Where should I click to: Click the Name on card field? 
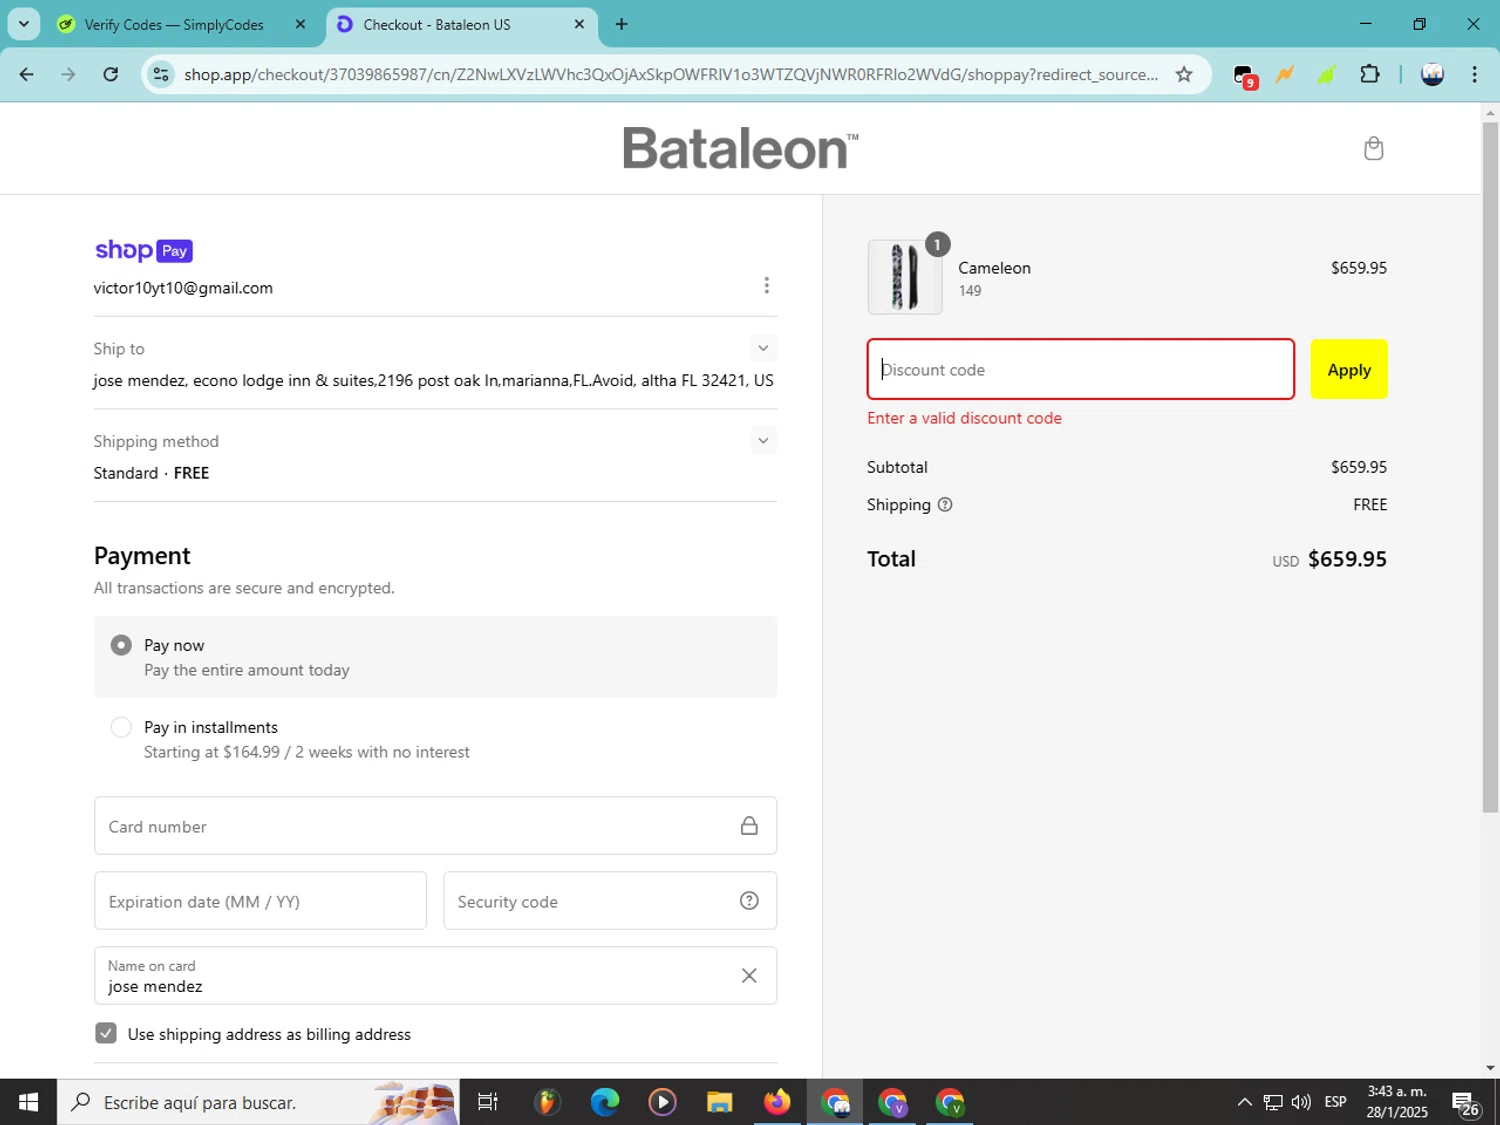tap(435, 975)
